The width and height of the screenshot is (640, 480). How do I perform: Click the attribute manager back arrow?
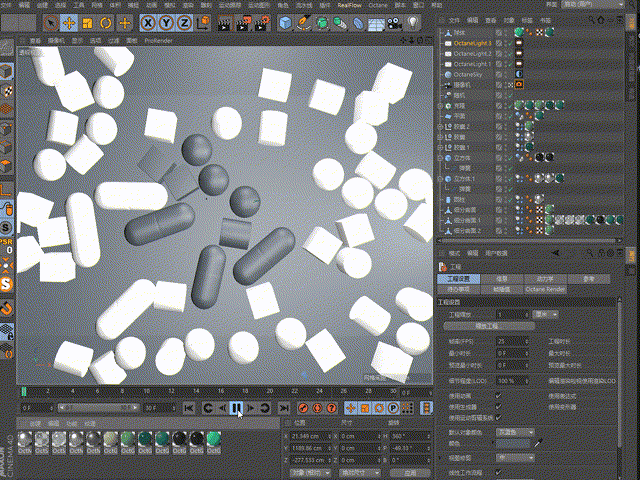click(555, 253)
